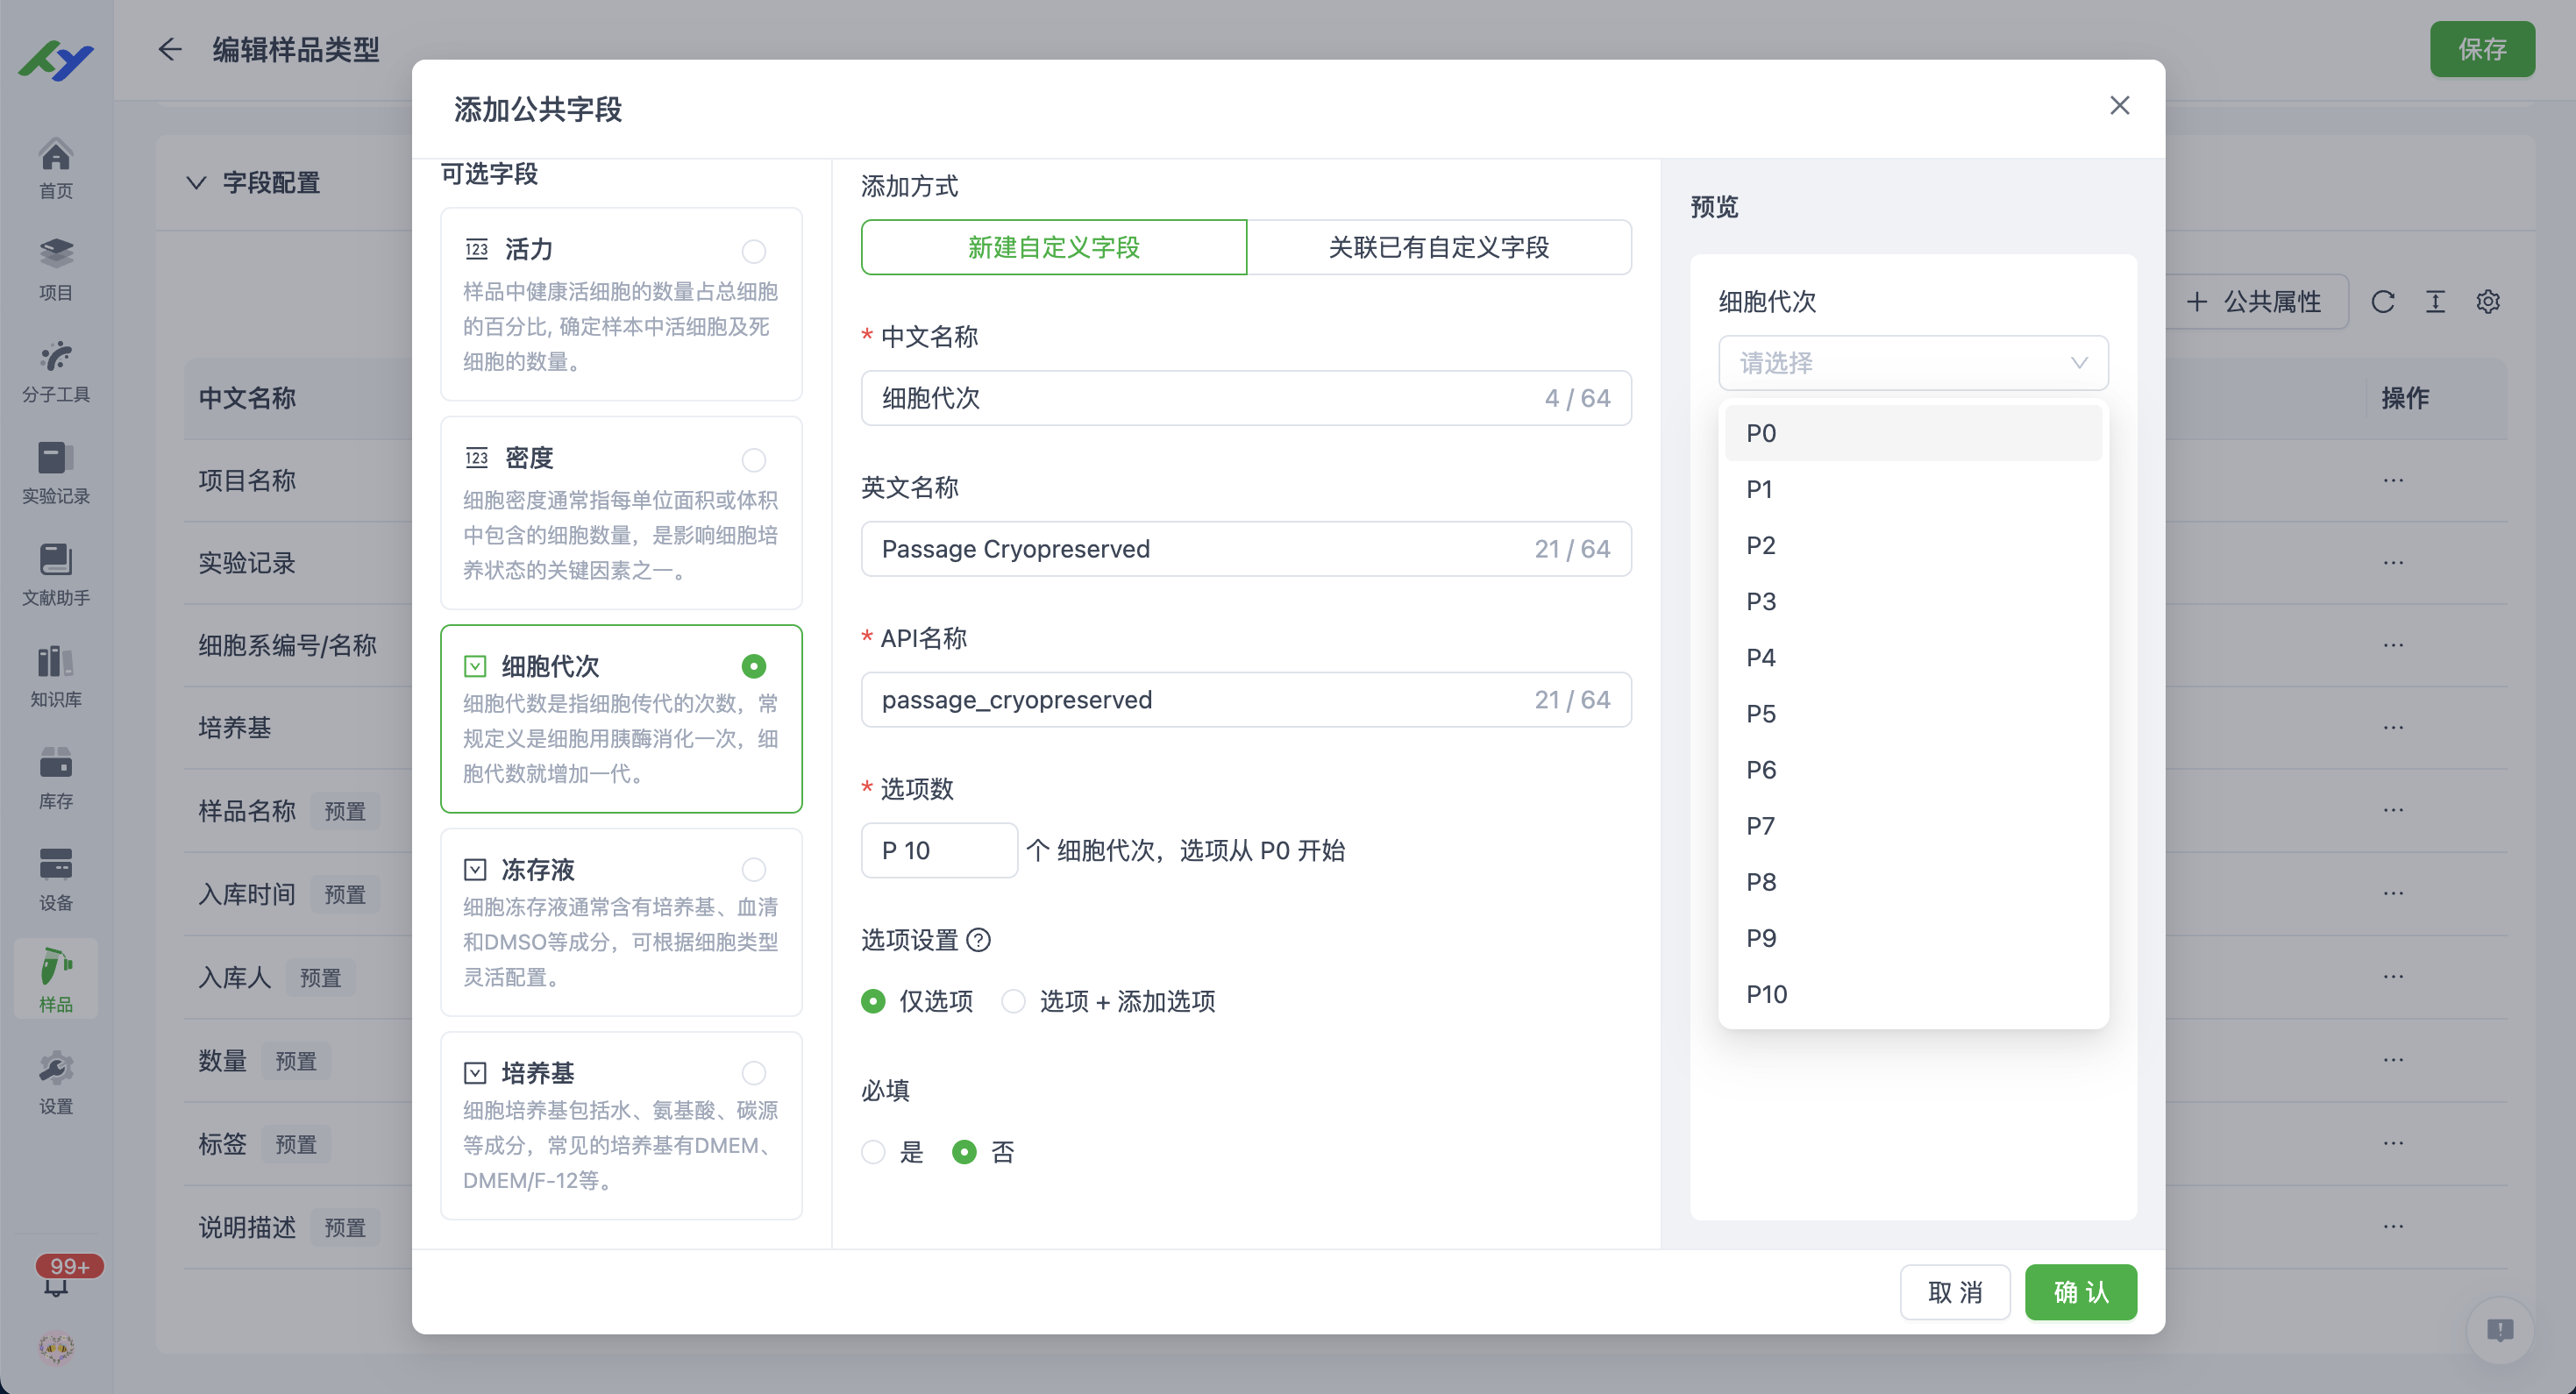Open the table settings gear icon
Image resolution: width=2576 pixels, height=1394 pixels.
(x=2488, y=301)
